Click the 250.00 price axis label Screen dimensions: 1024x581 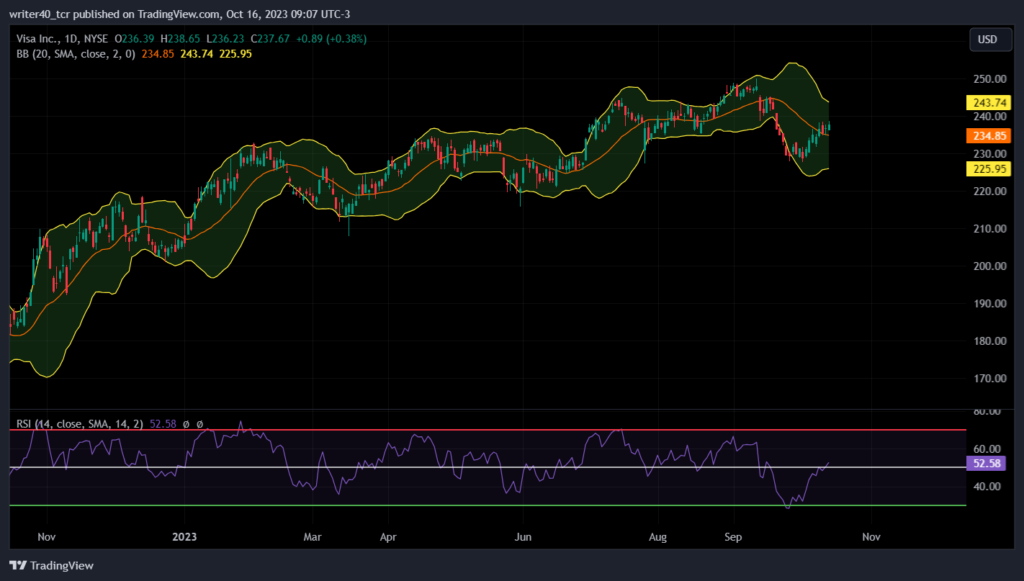click(989, 79)
